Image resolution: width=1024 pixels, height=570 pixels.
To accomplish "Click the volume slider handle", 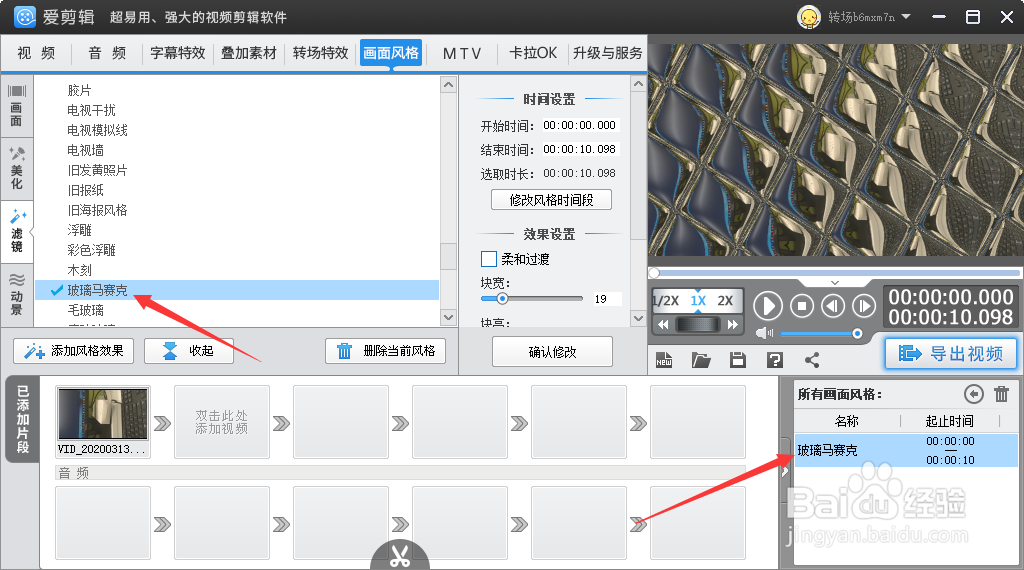I will coord(857,334).
